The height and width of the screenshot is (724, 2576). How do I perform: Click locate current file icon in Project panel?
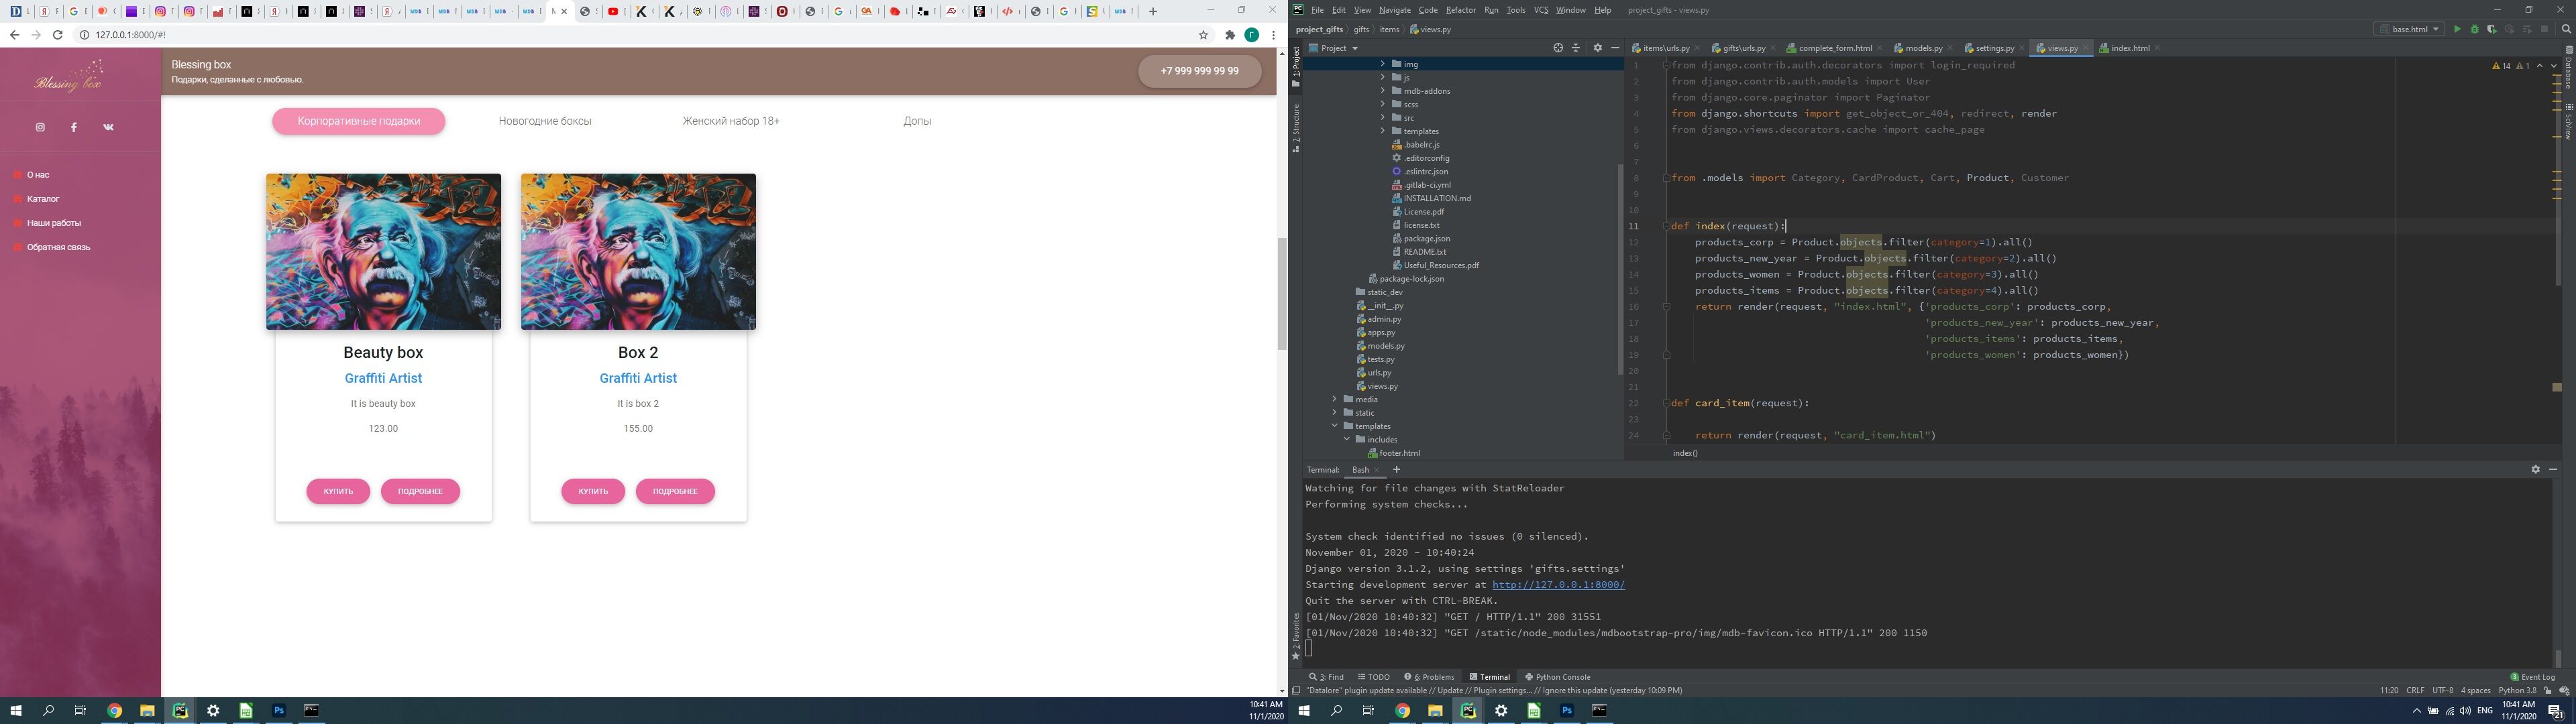point(1558,48)
